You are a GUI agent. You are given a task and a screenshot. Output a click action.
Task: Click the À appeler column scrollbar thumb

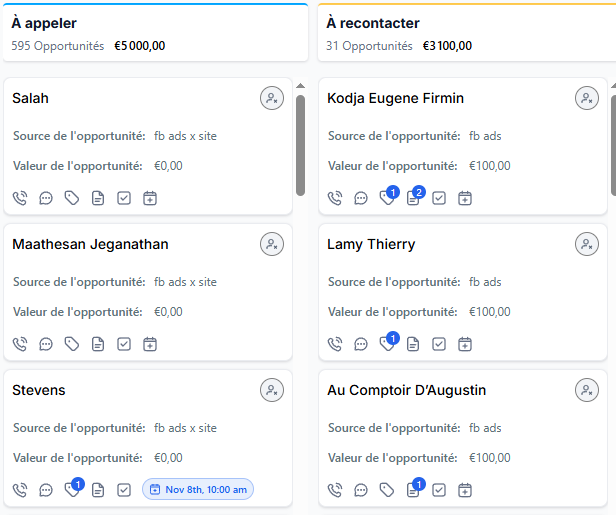click(x=300, y=145)
